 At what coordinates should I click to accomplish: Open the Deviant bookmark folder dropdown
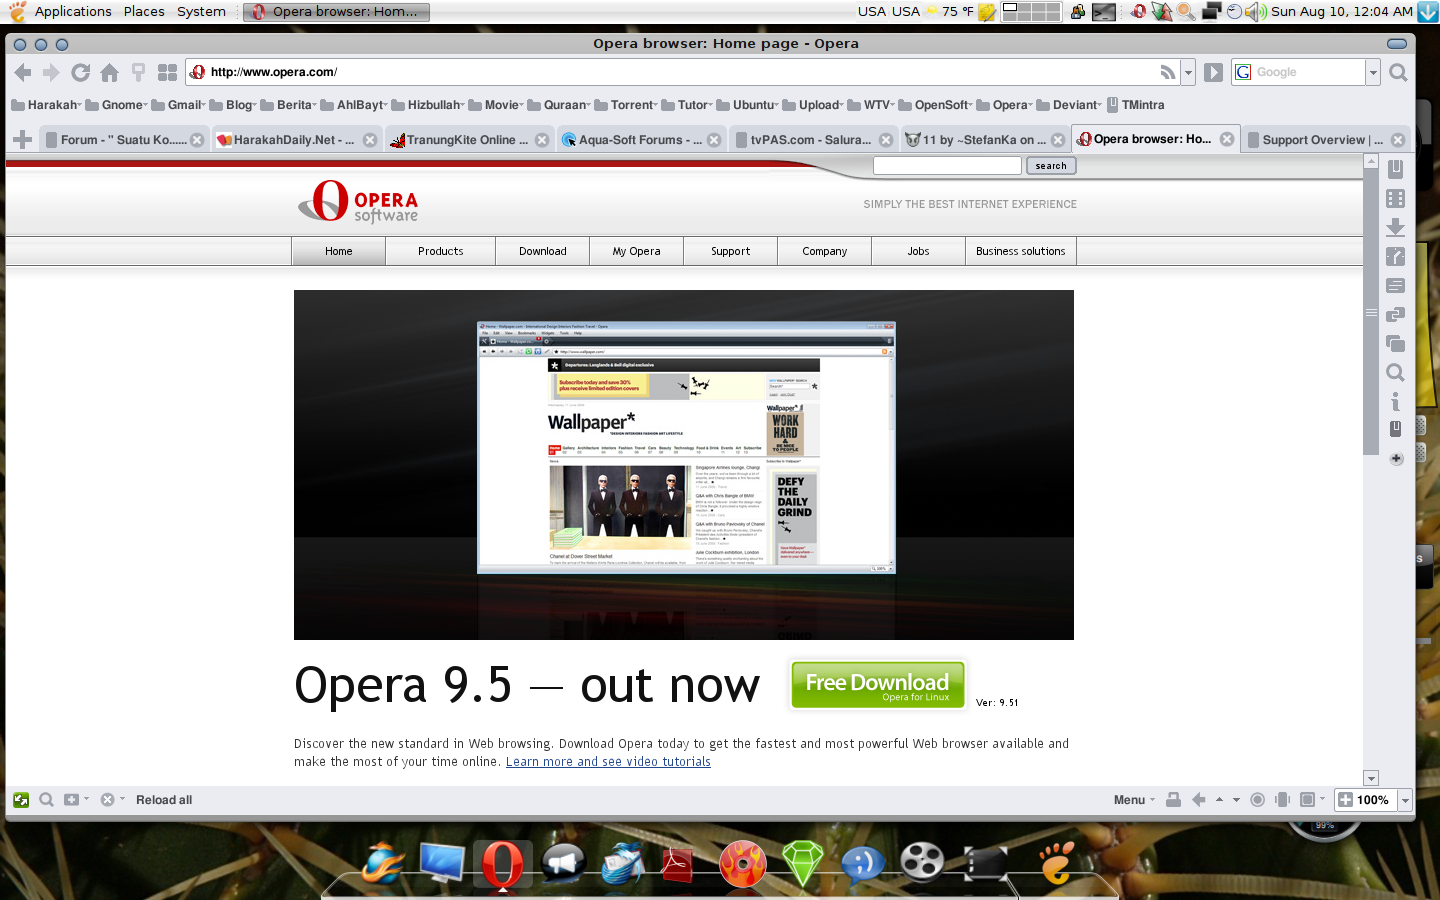[1070, 105]
